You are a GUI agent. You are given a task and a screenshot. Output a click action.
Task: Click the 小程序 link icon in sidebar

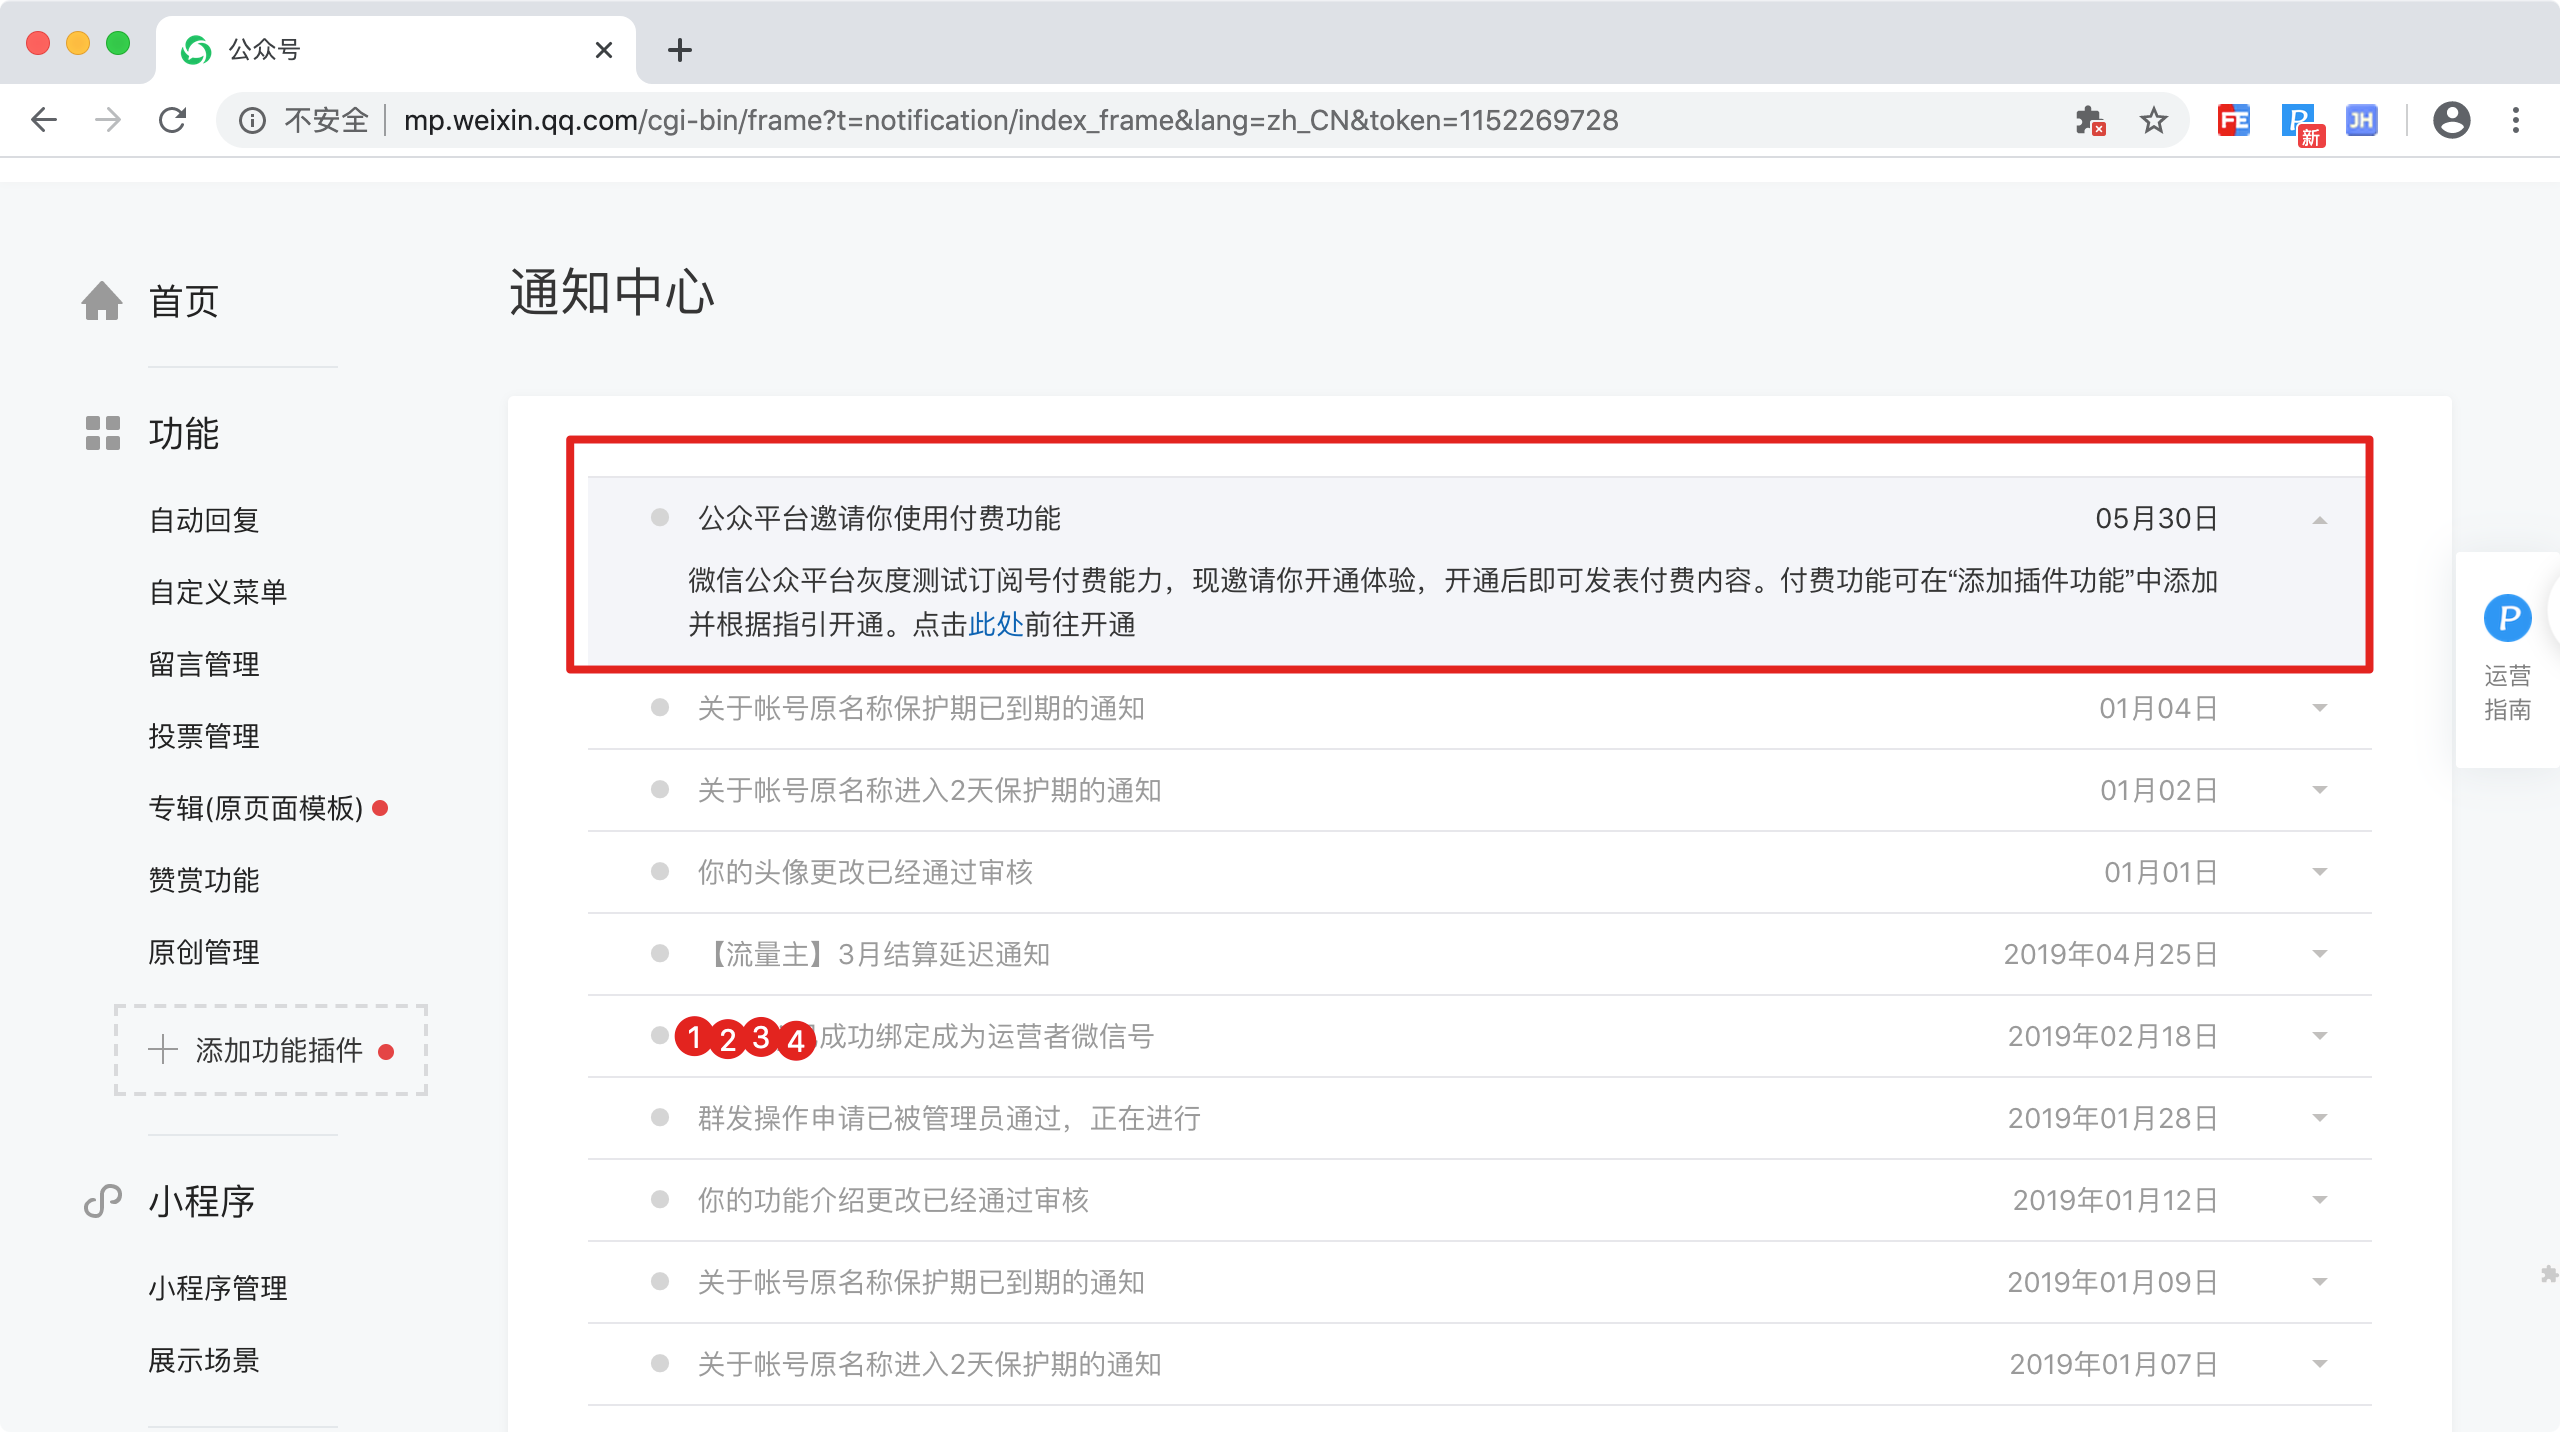point(102,1201)
